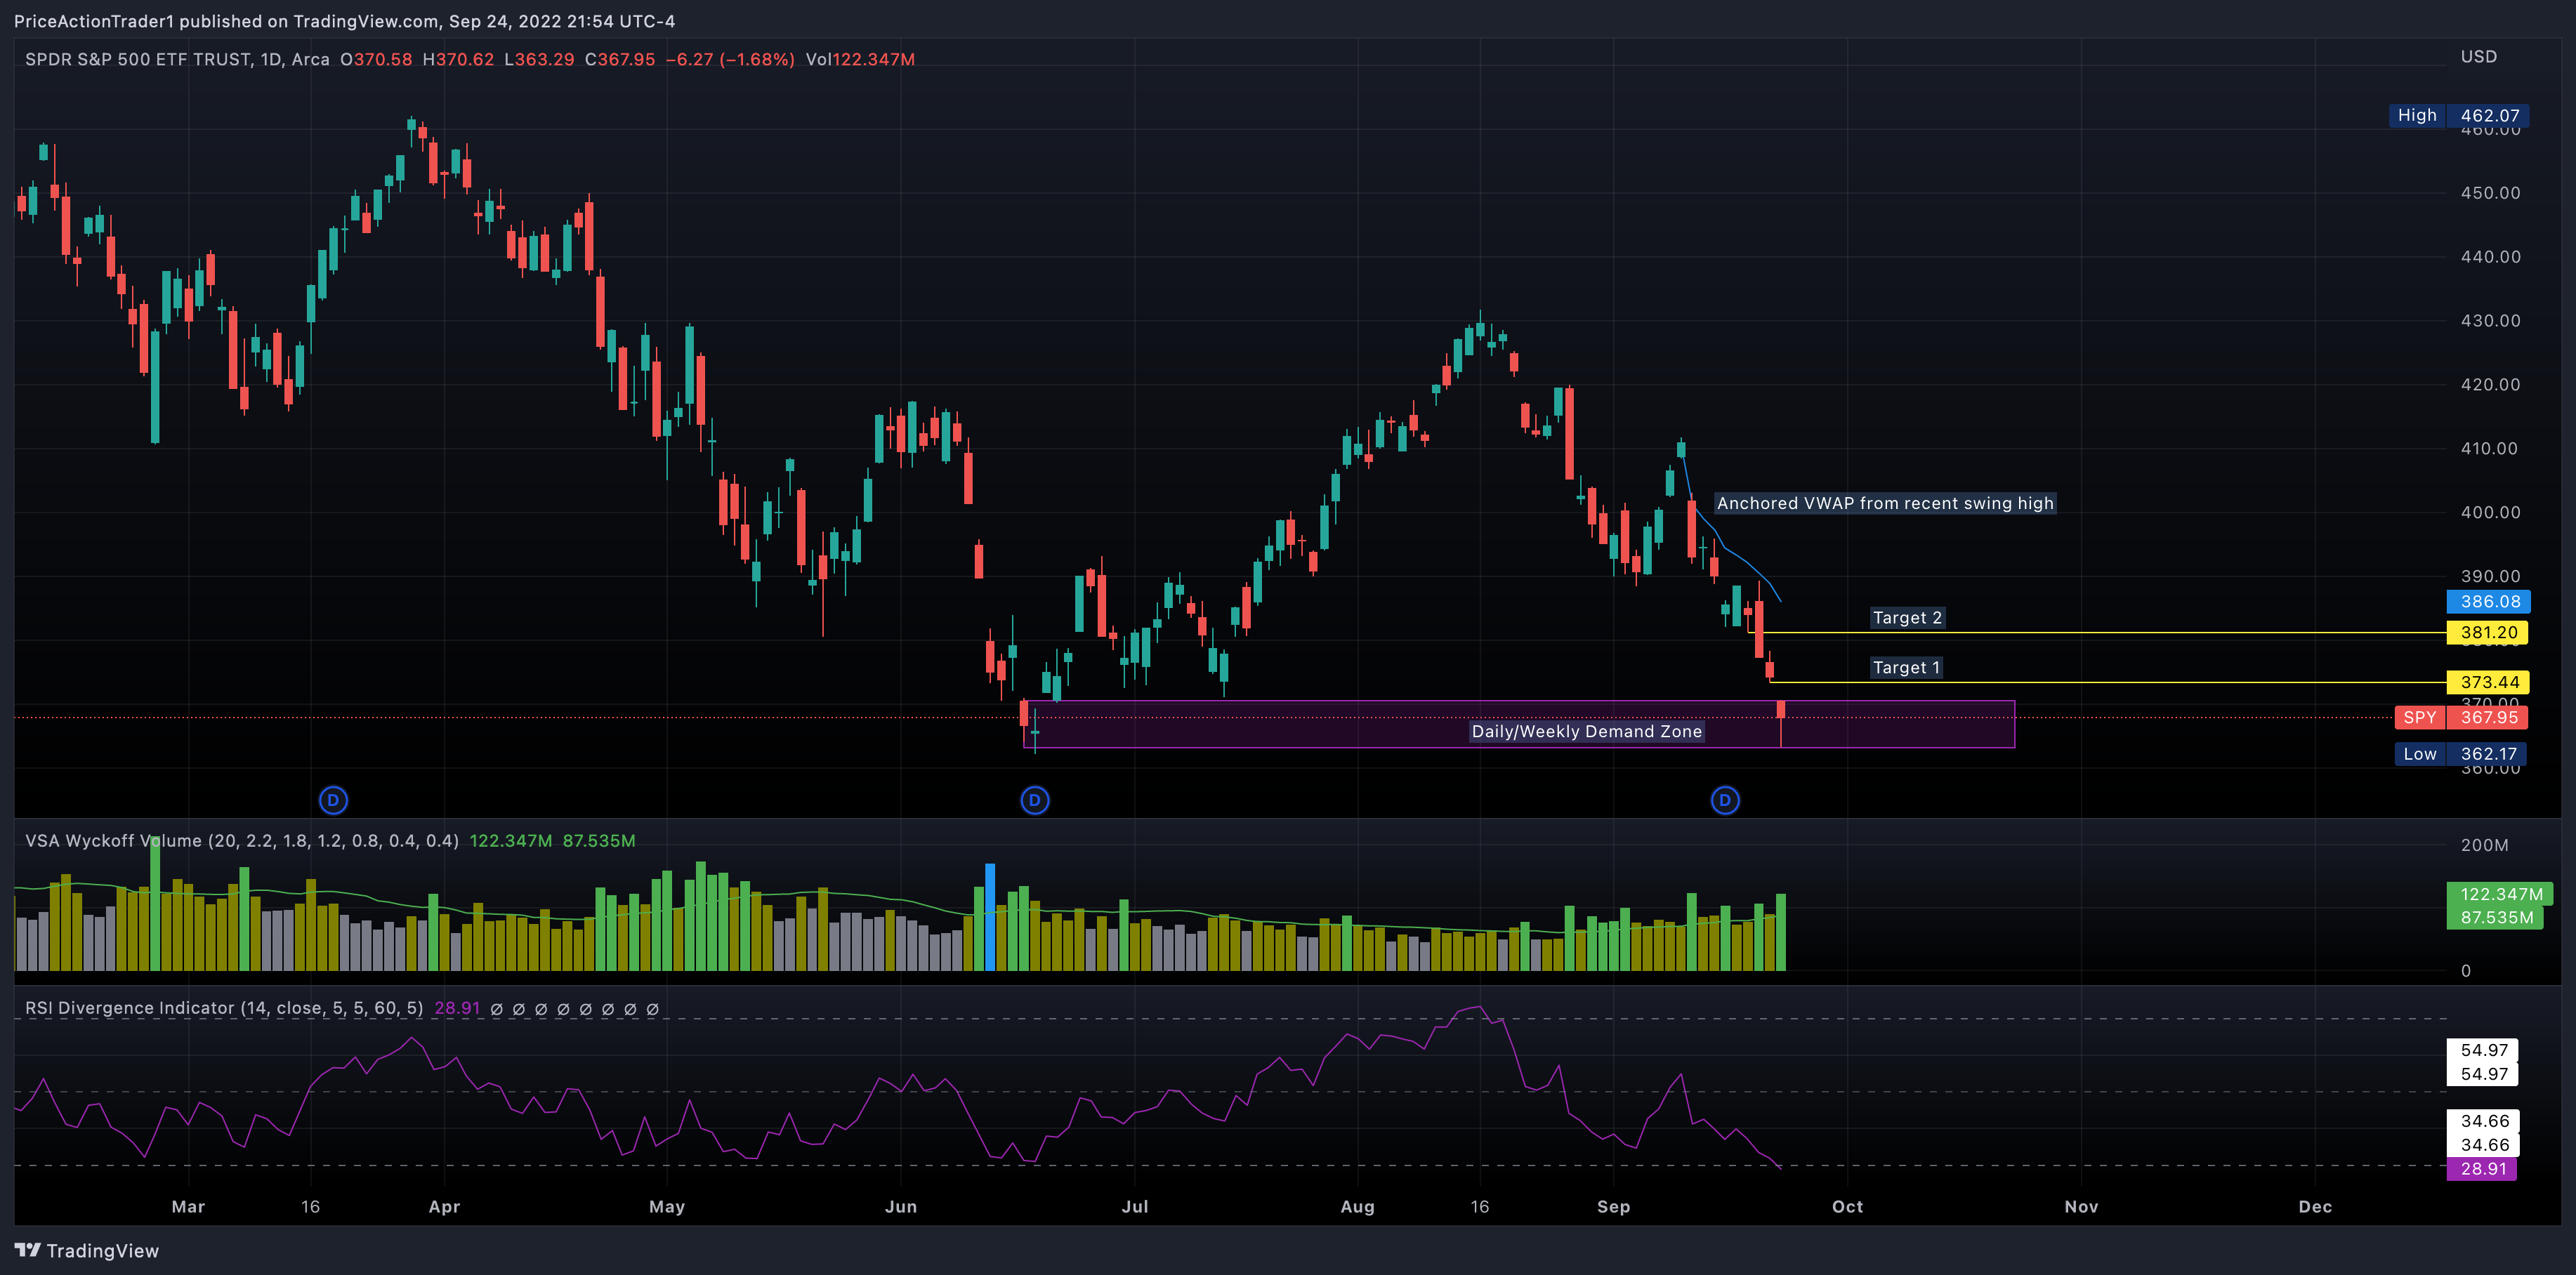Viewport: 2576px width, 1275px height.
Task: Click the SPY 367.95 last price label
Action: 2461,717
